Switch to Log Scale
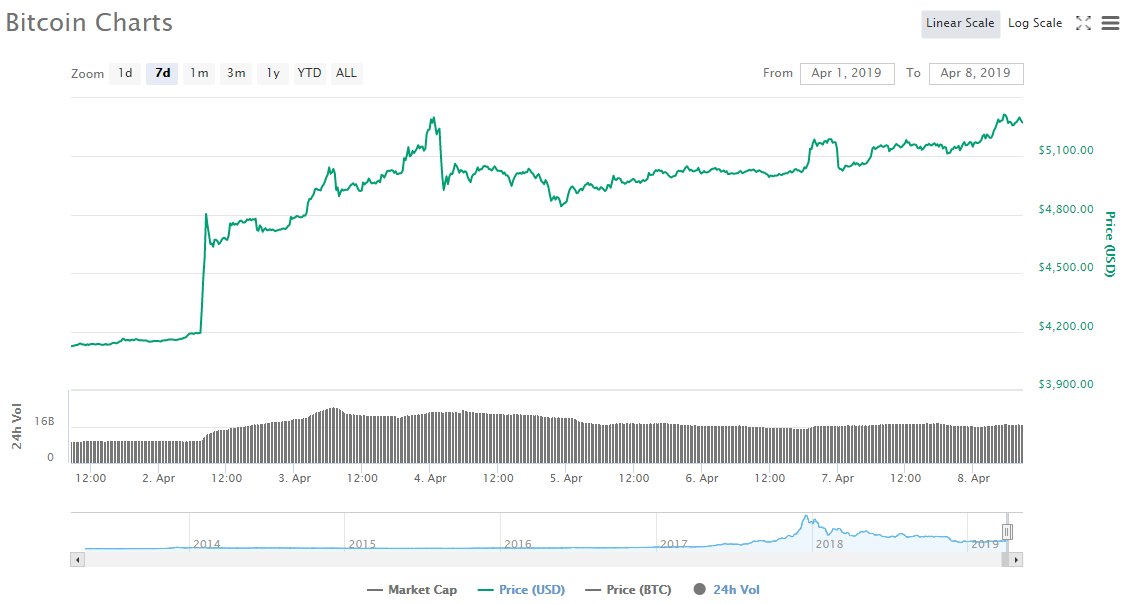The height and width of the screenshot is (604, 1129). coord(1035,23)
